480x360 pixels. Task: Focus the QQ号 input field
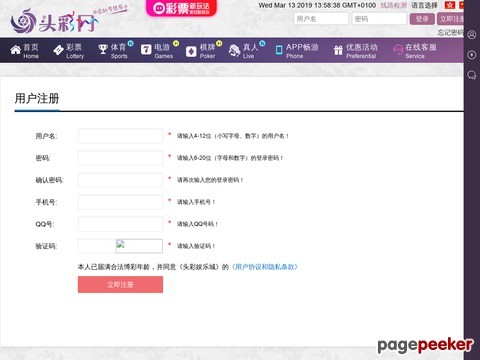tap(120, 224)
